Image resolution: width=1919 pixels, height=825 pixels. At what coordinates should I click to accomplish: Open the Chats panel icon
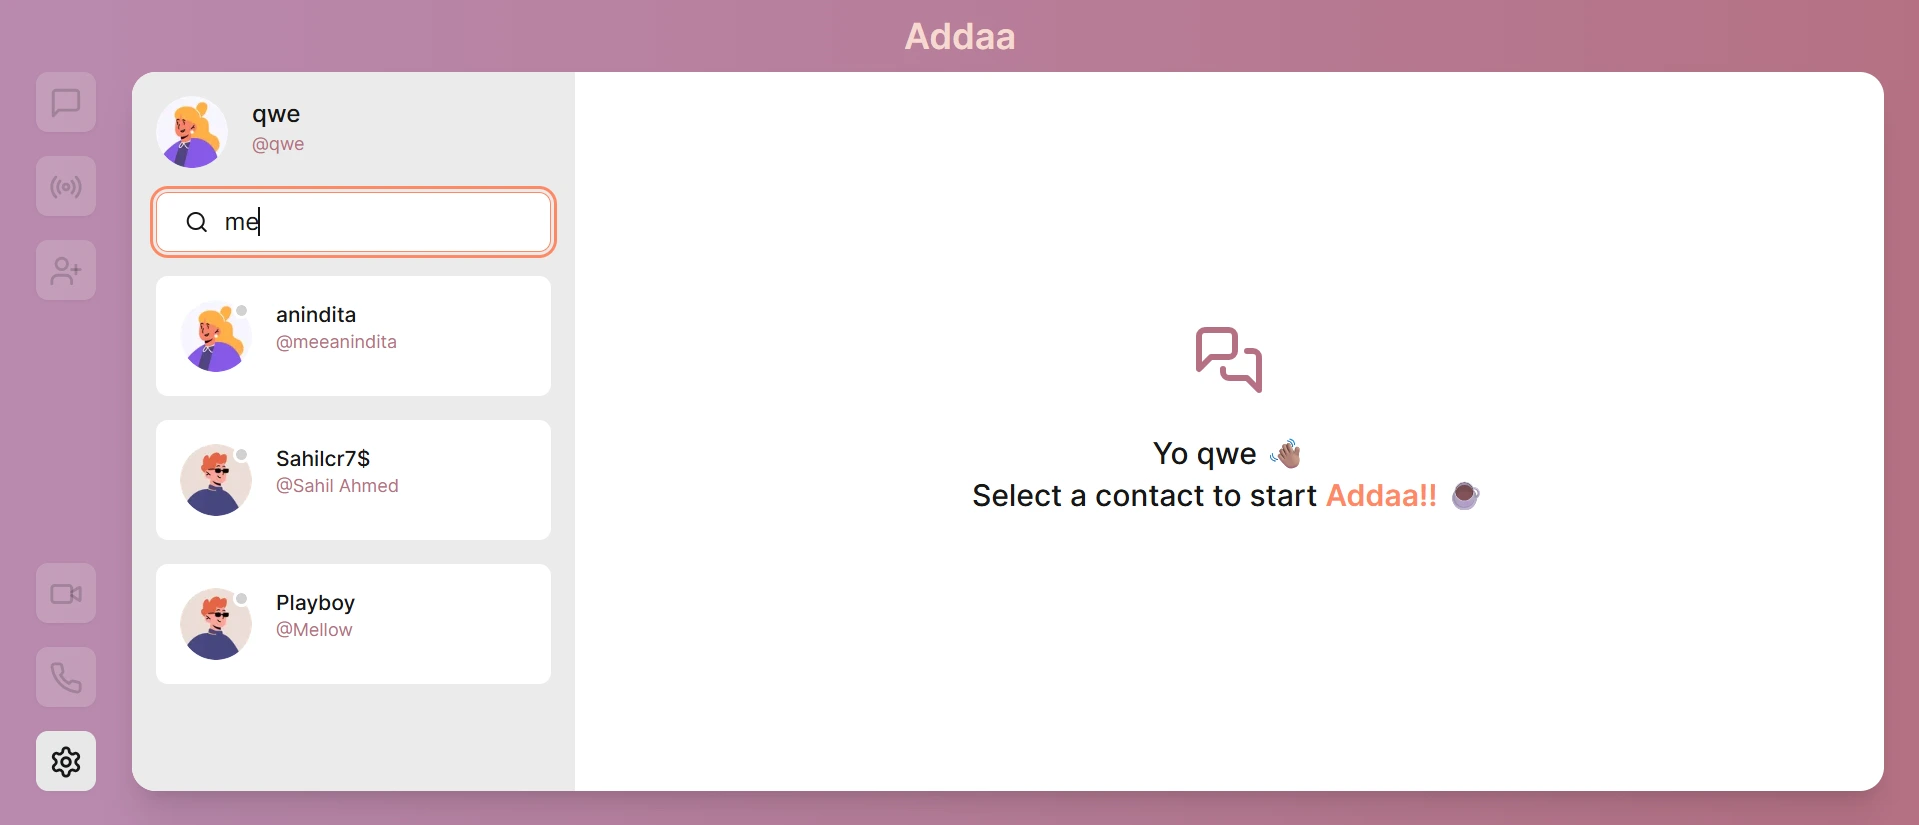click(65, 102)
